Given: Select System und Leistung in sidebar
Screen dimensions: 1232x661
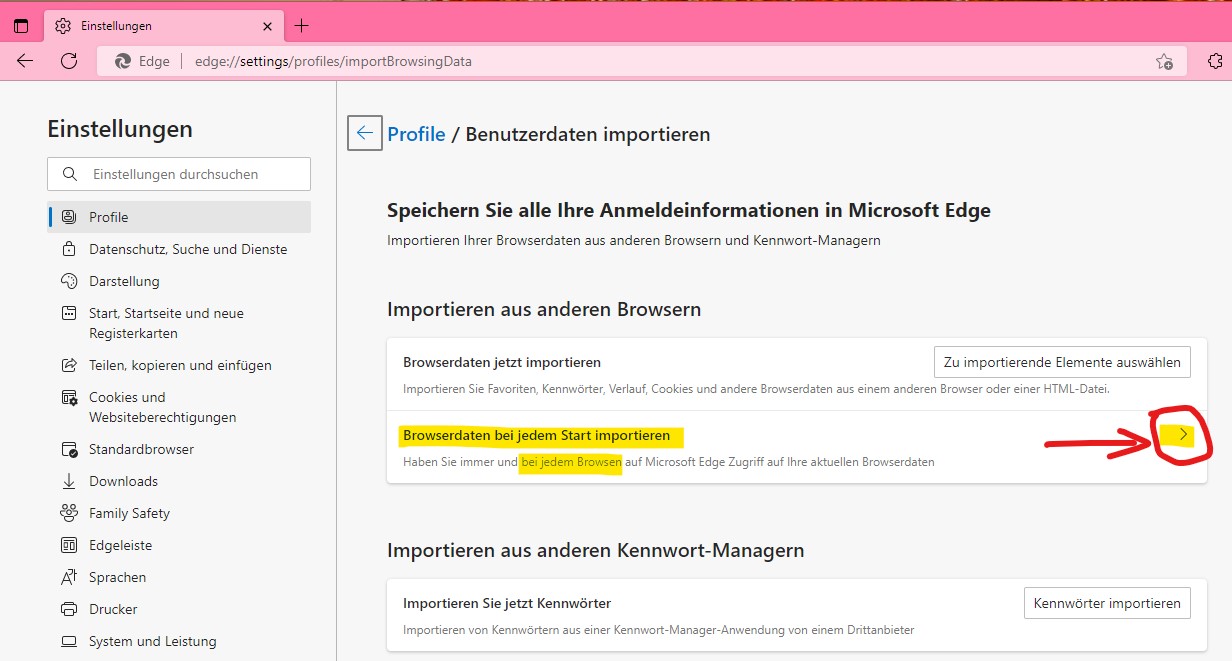Looking at the screenshot, I should click(152, 641).
